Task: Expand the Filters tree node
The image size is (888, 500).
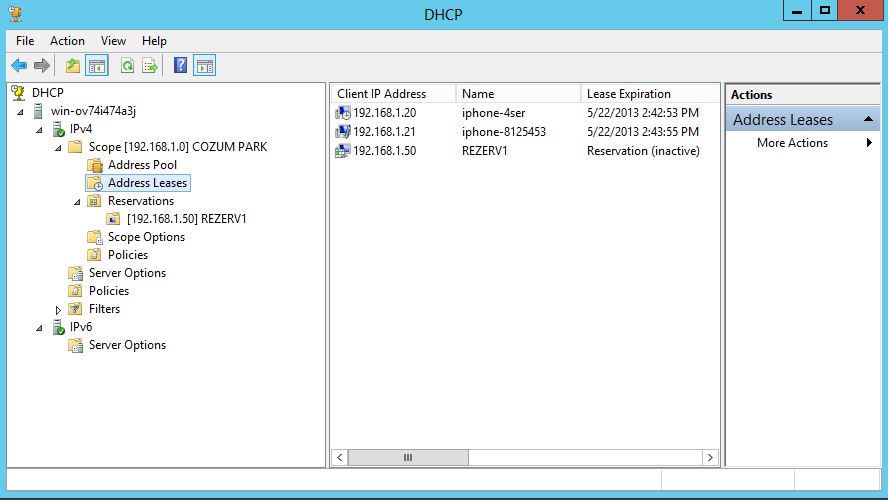Action: click(x=58, y=310)
